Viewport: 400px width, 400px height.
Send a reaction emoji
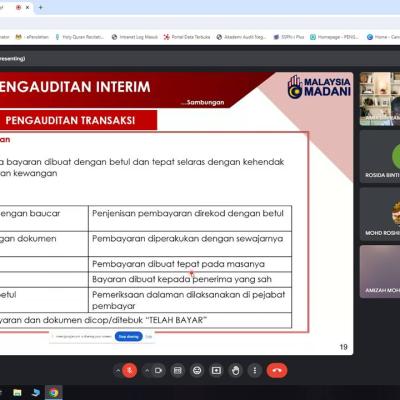pyautogui.click(x=197, y=370)
